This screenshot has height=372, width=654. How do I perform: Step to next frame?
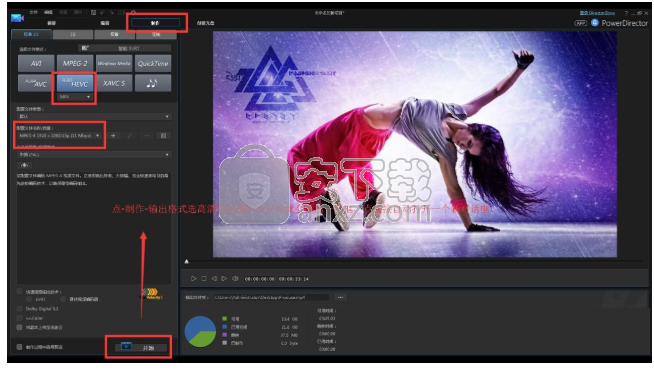224,278
